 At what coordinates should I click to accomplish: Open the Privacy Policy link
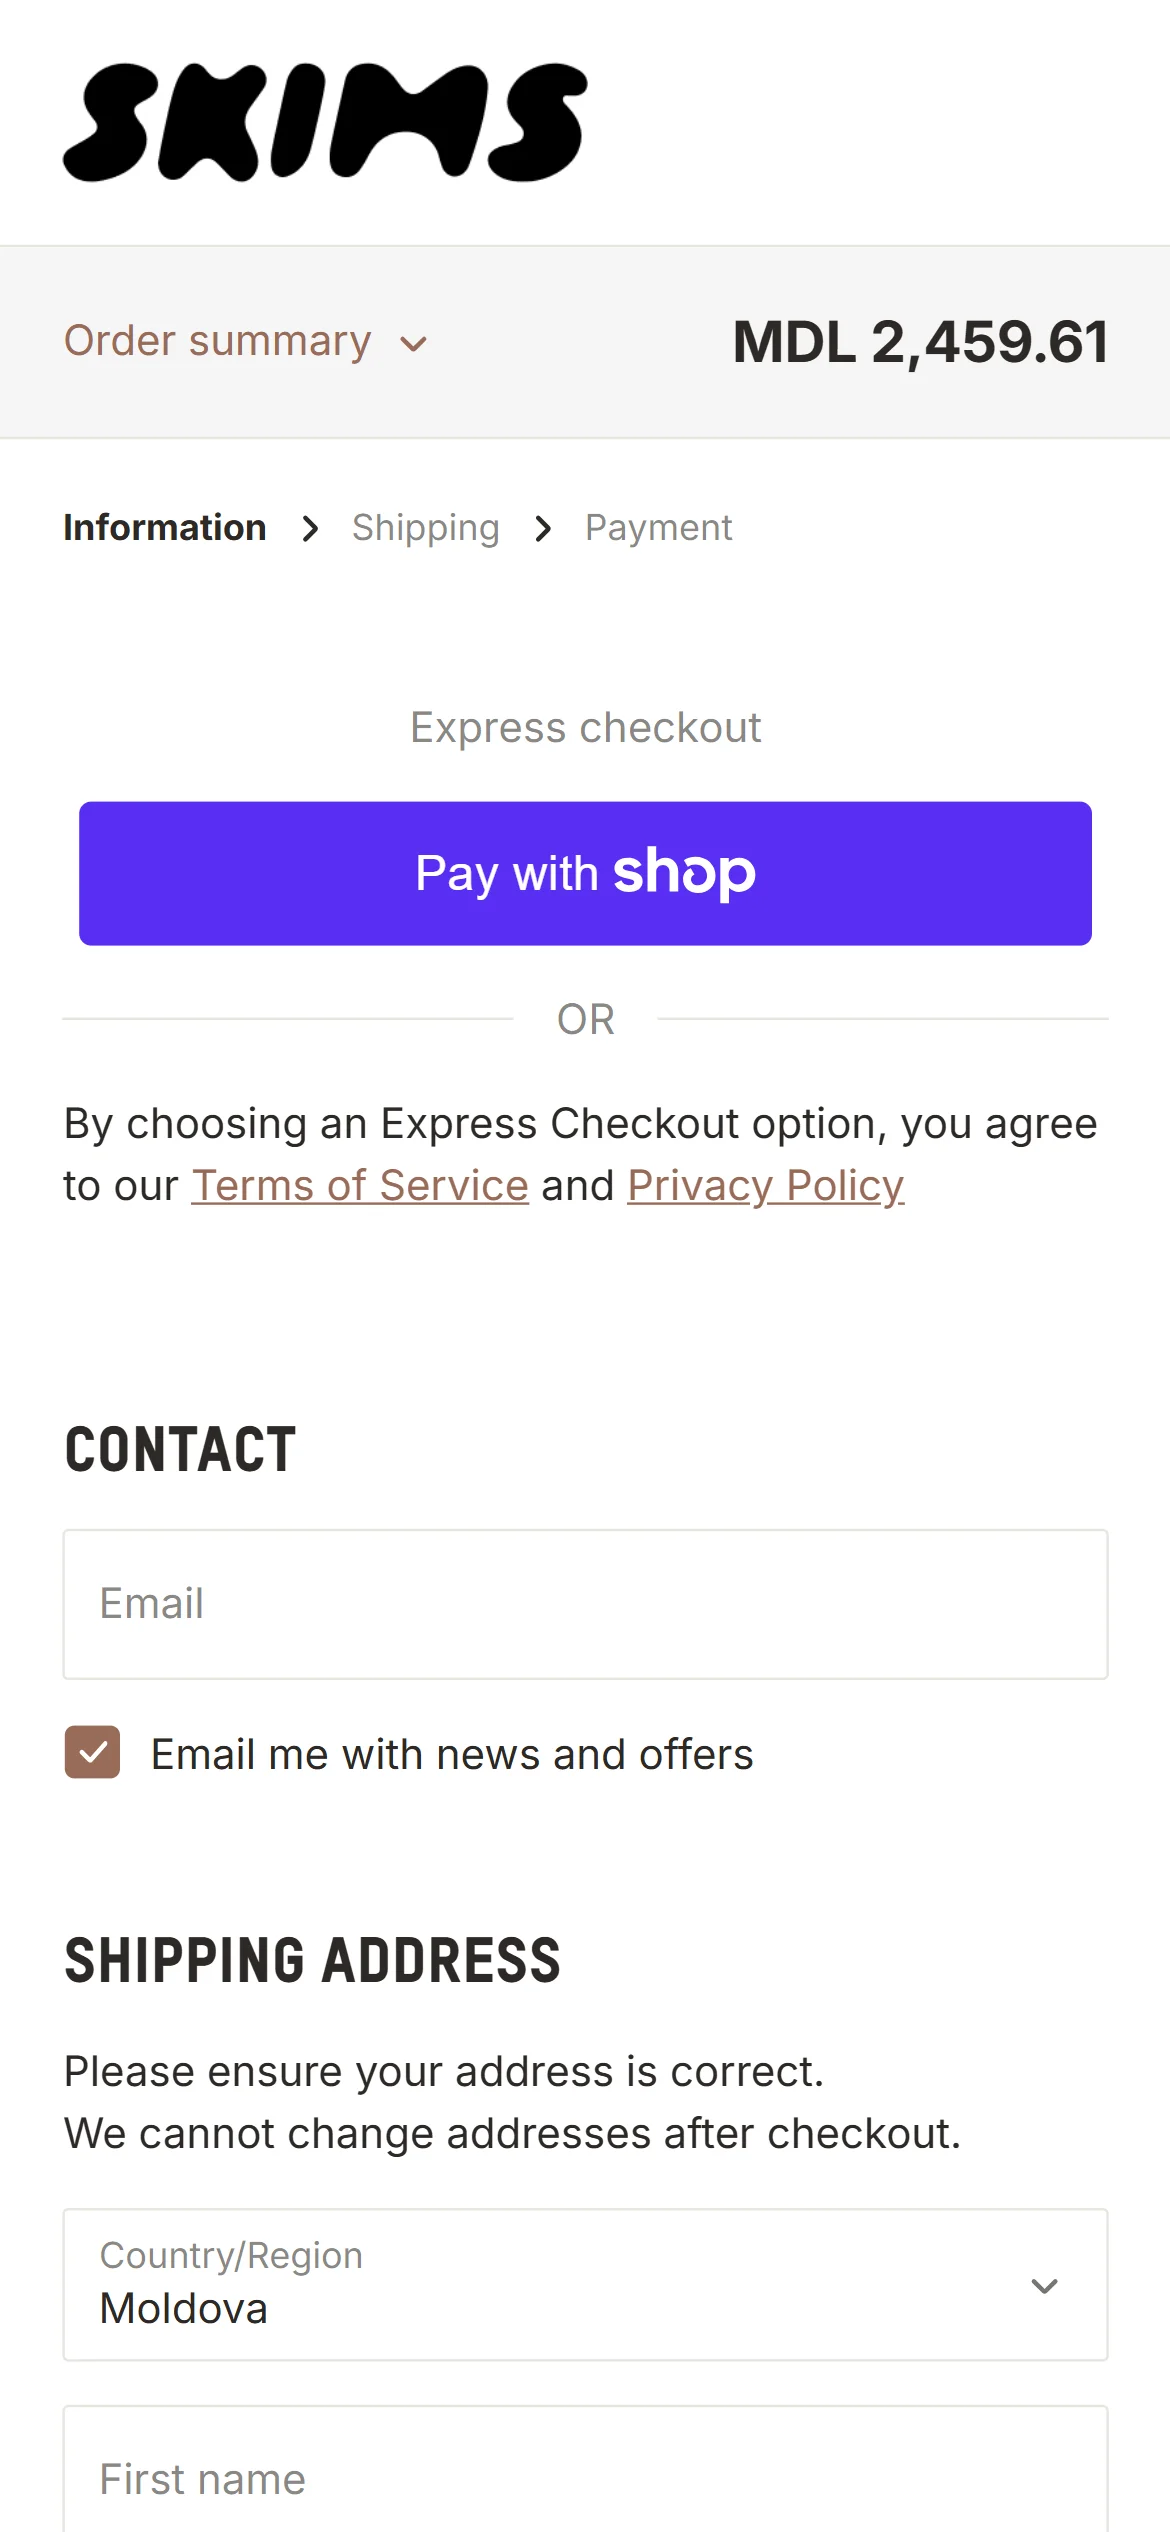click(x=765, y=1186)
